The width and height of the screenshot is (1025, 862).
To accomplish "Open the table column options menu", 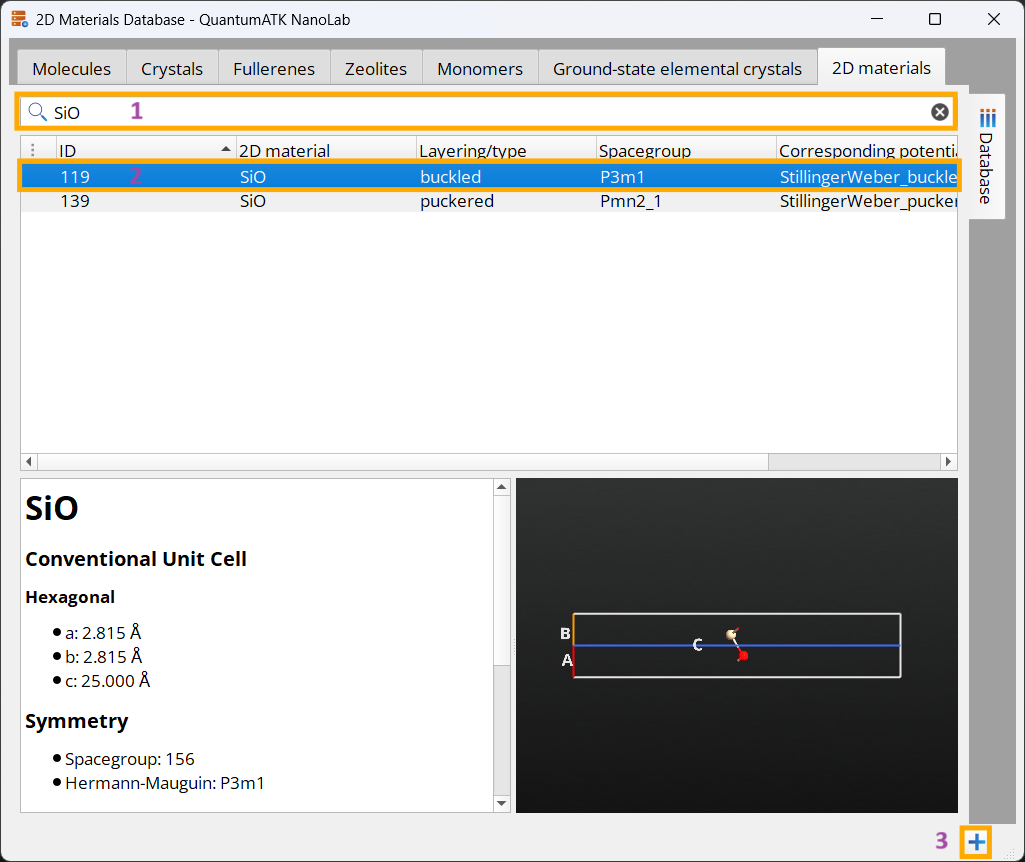I will tap(33, 150).
